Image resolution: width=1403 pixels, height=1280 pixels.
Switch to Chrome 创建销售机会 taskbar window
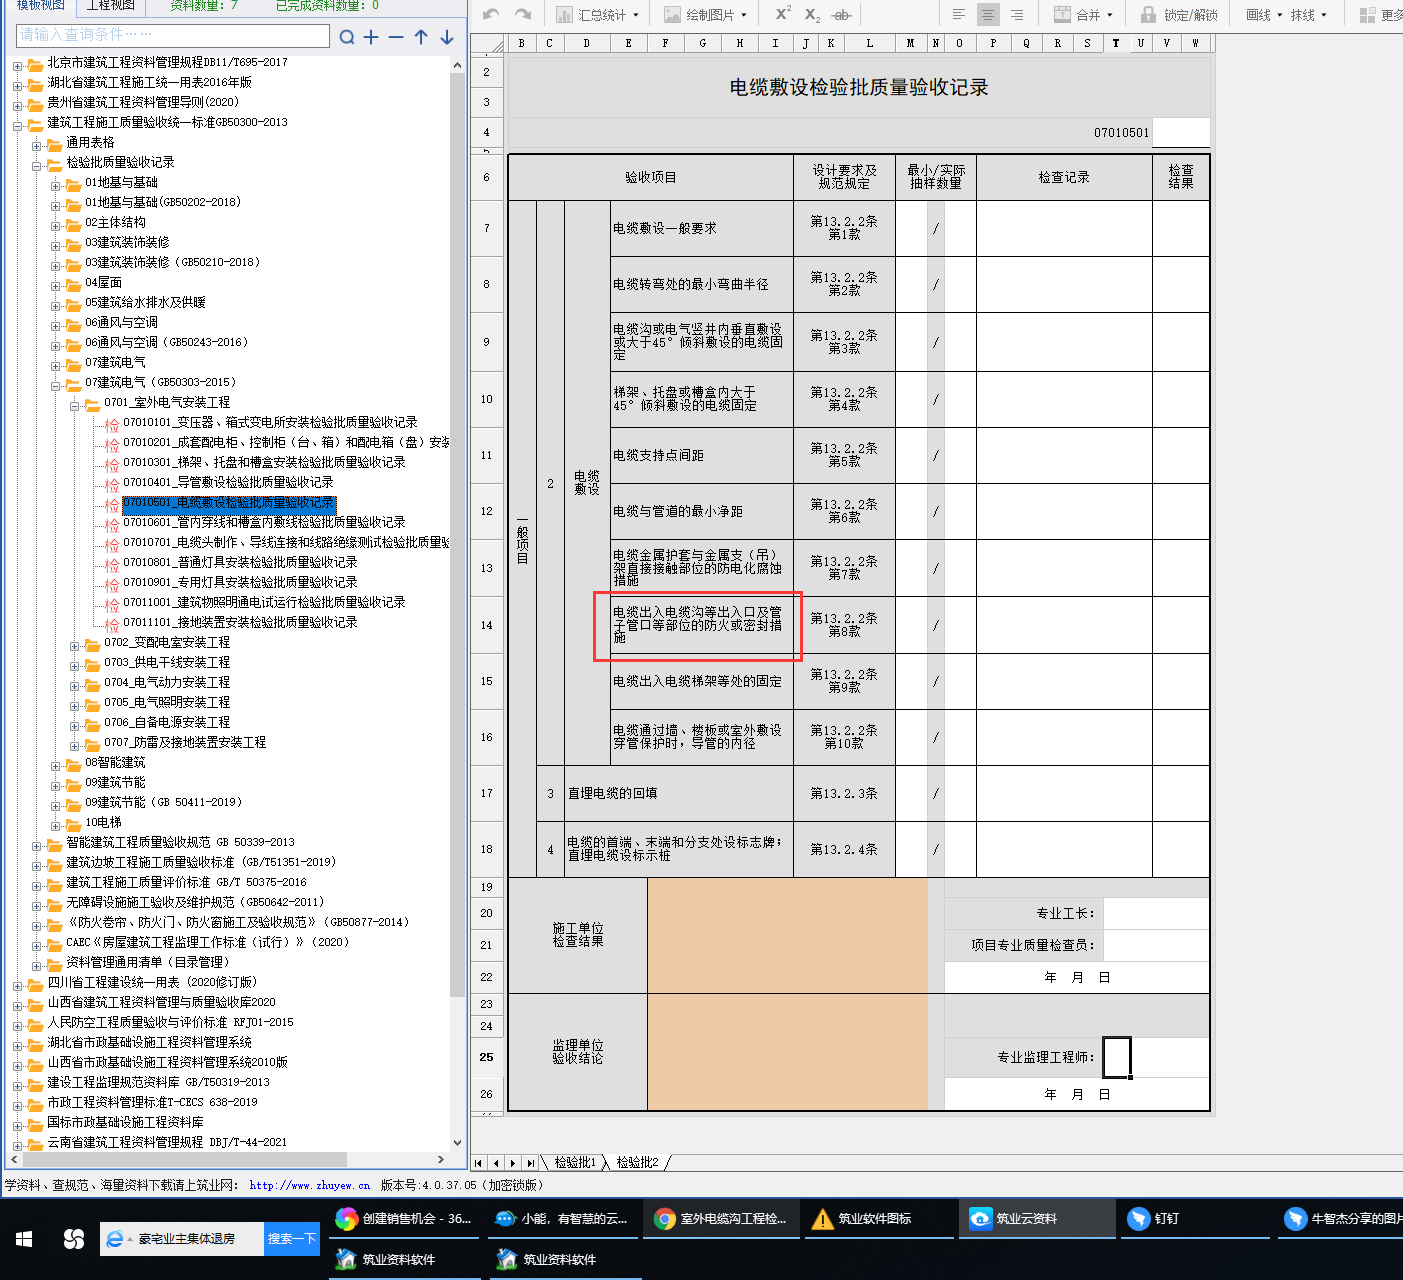pos(405,1218)
